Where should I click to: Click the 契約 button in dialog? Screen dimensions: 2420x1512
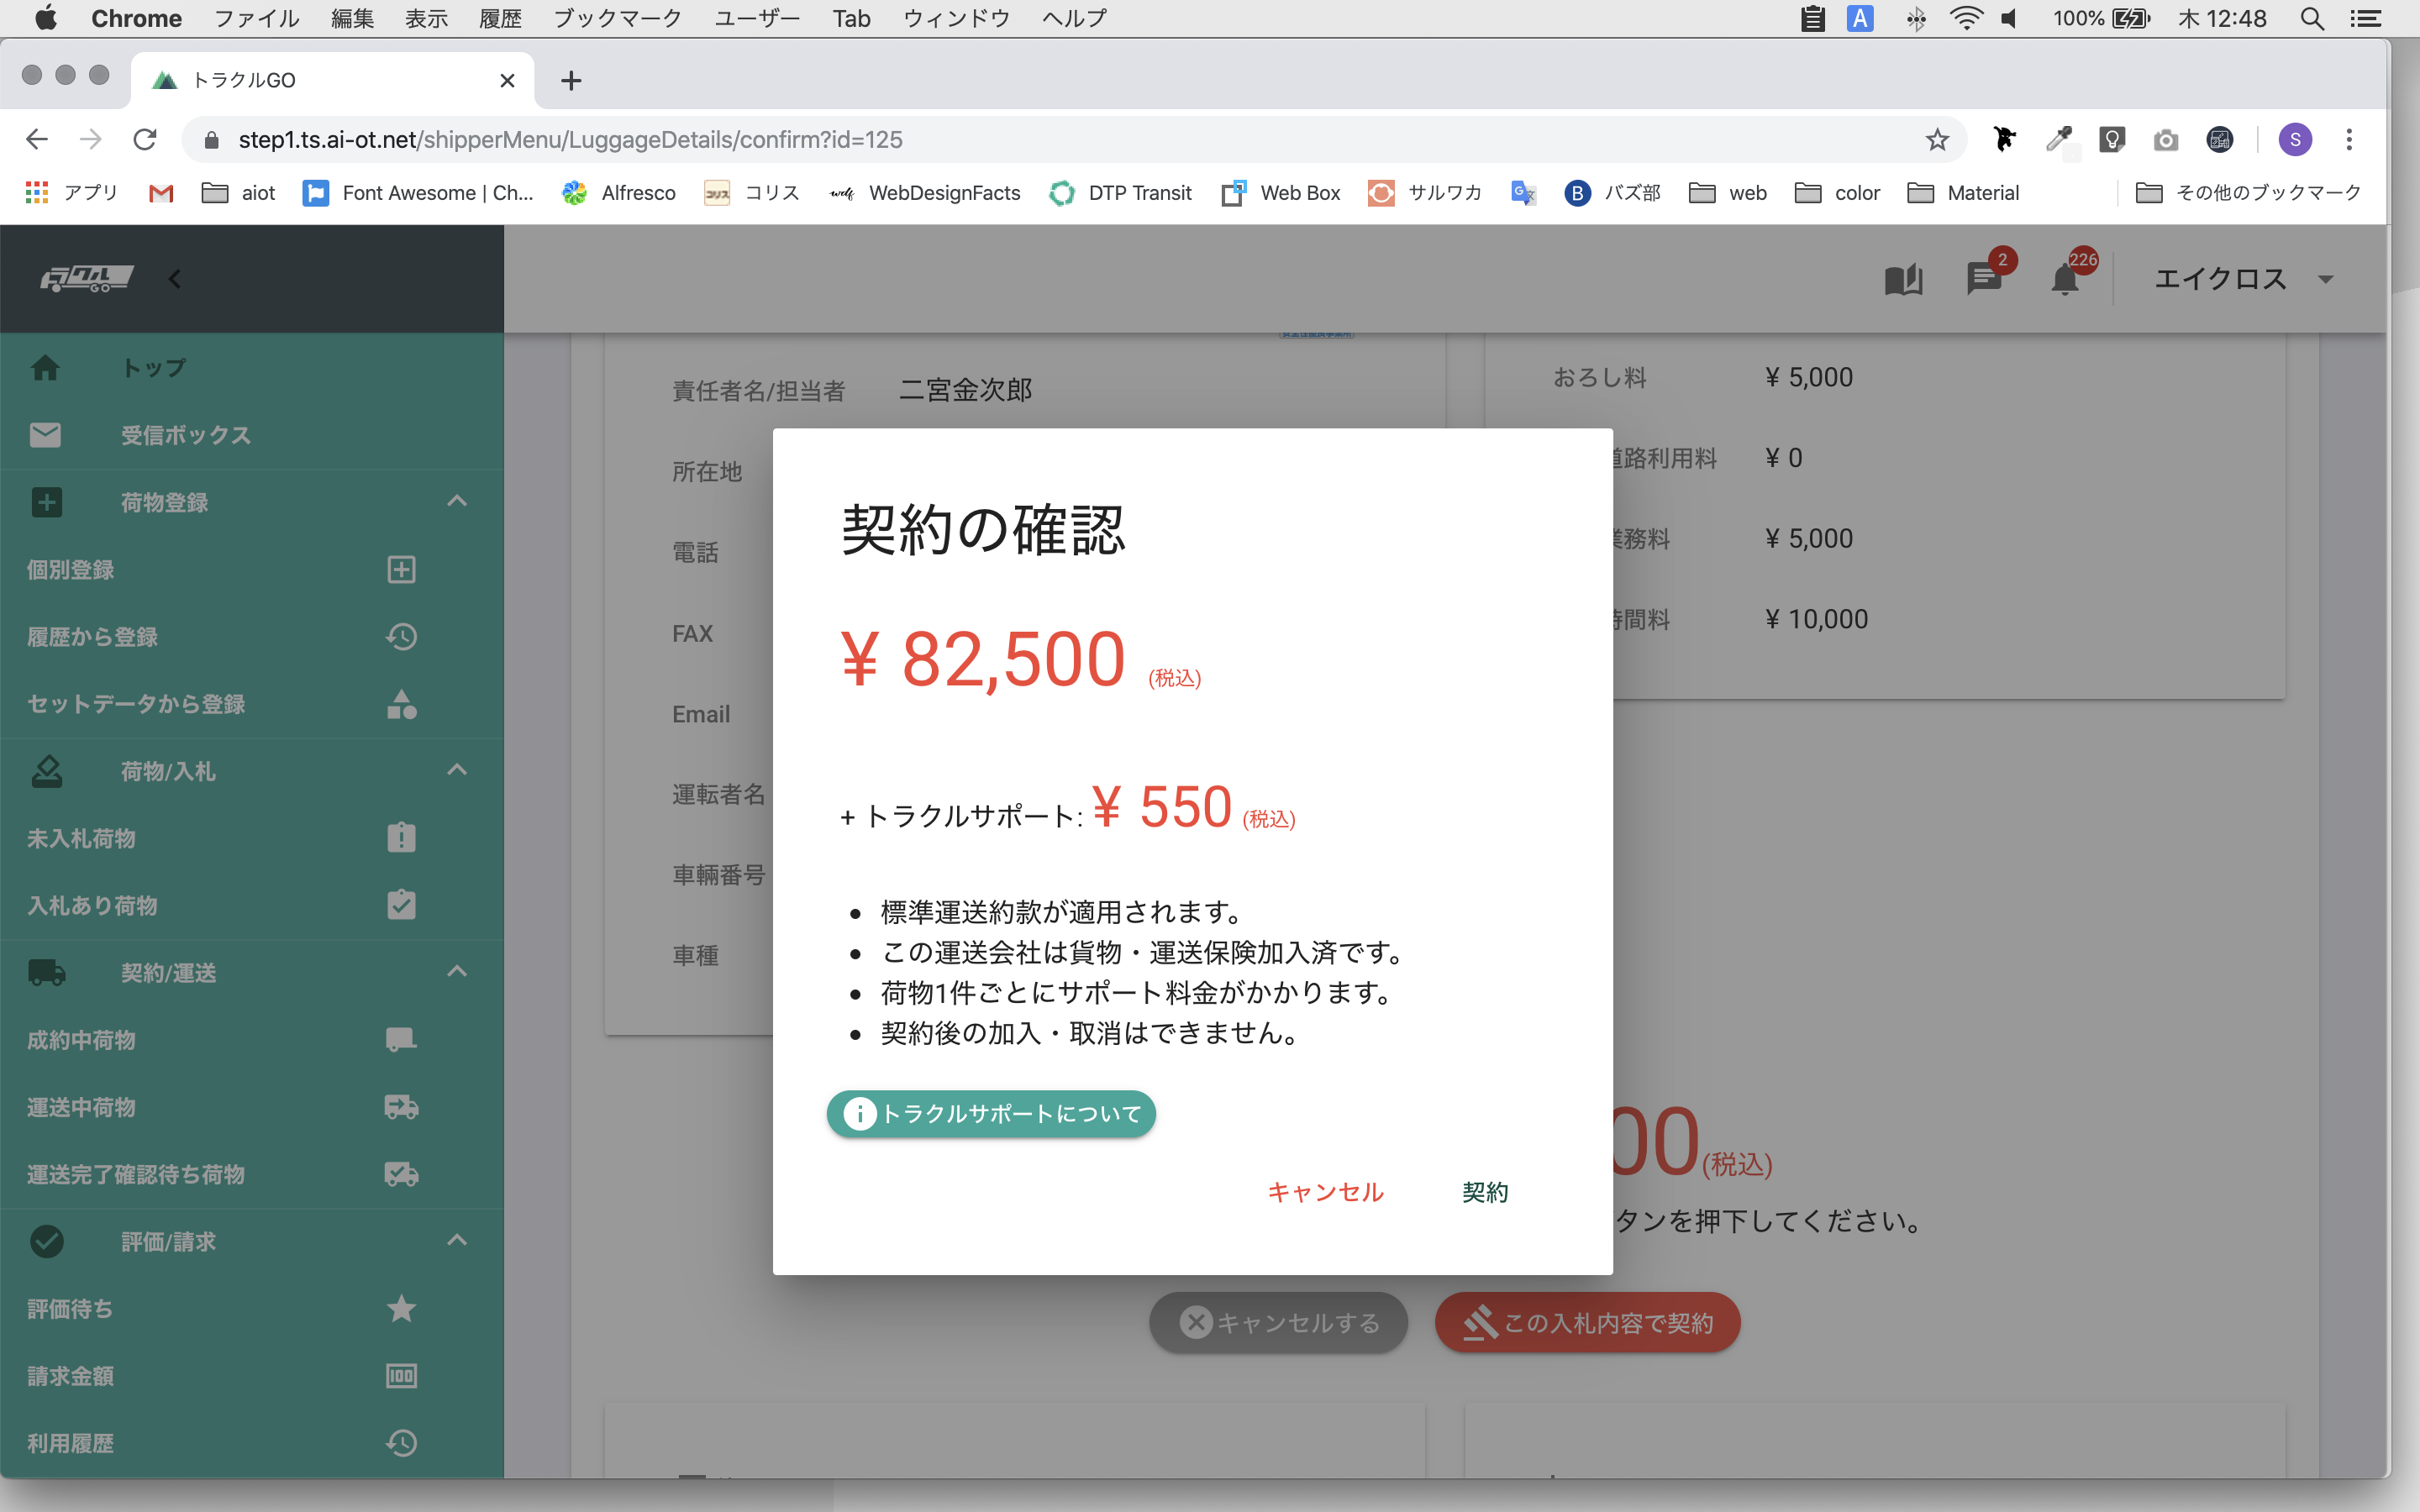[1484, 1192]
